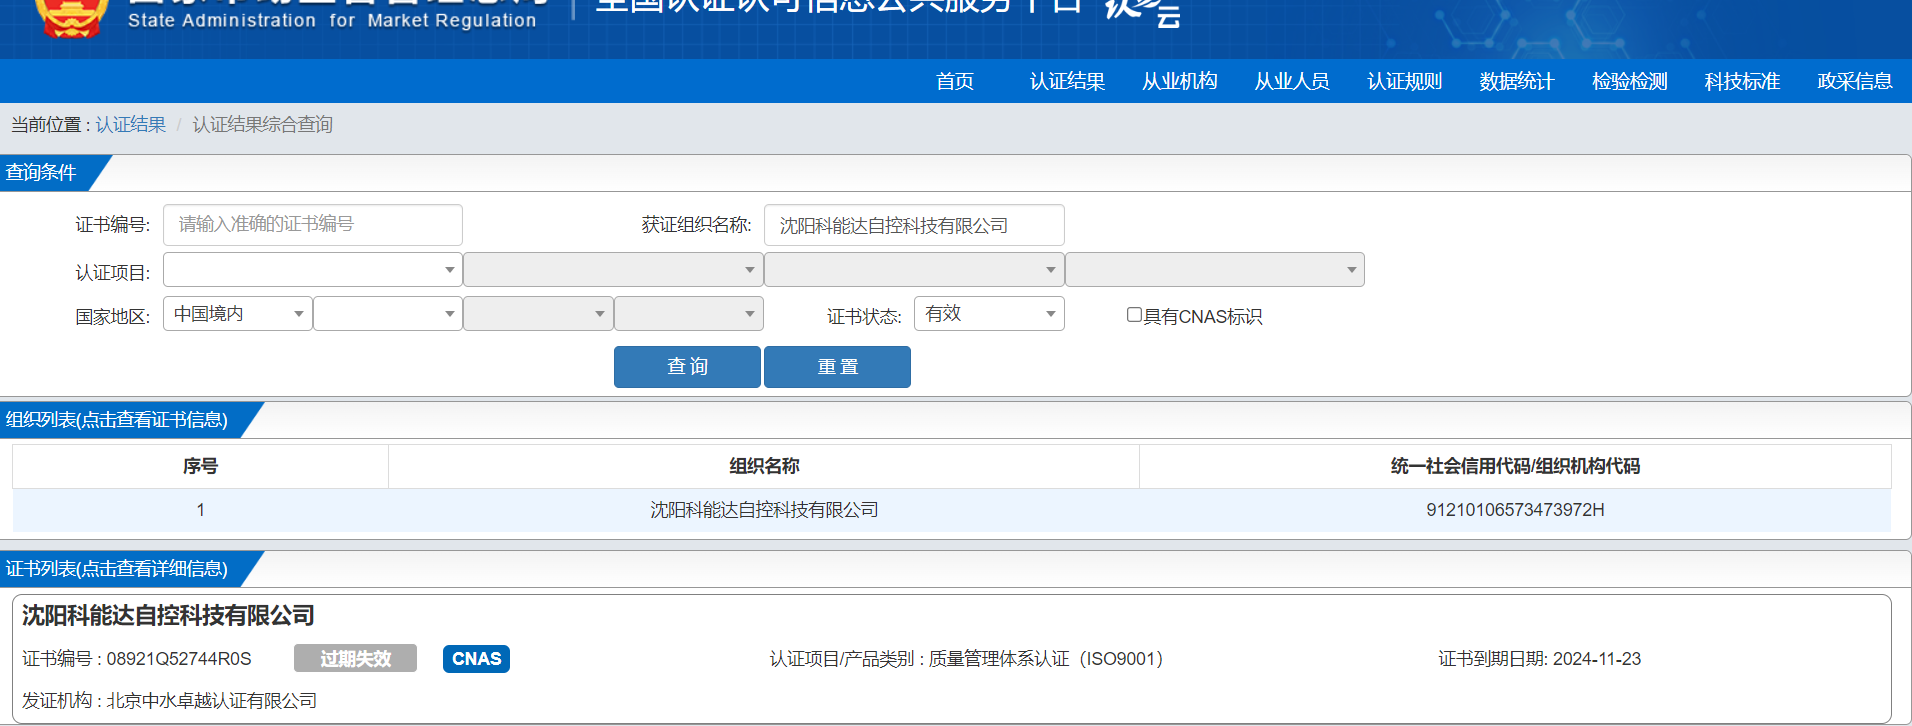The image size is (1912, 726).
Task: Expand the second 认证项目 dropdown
Action: [613, 270]
